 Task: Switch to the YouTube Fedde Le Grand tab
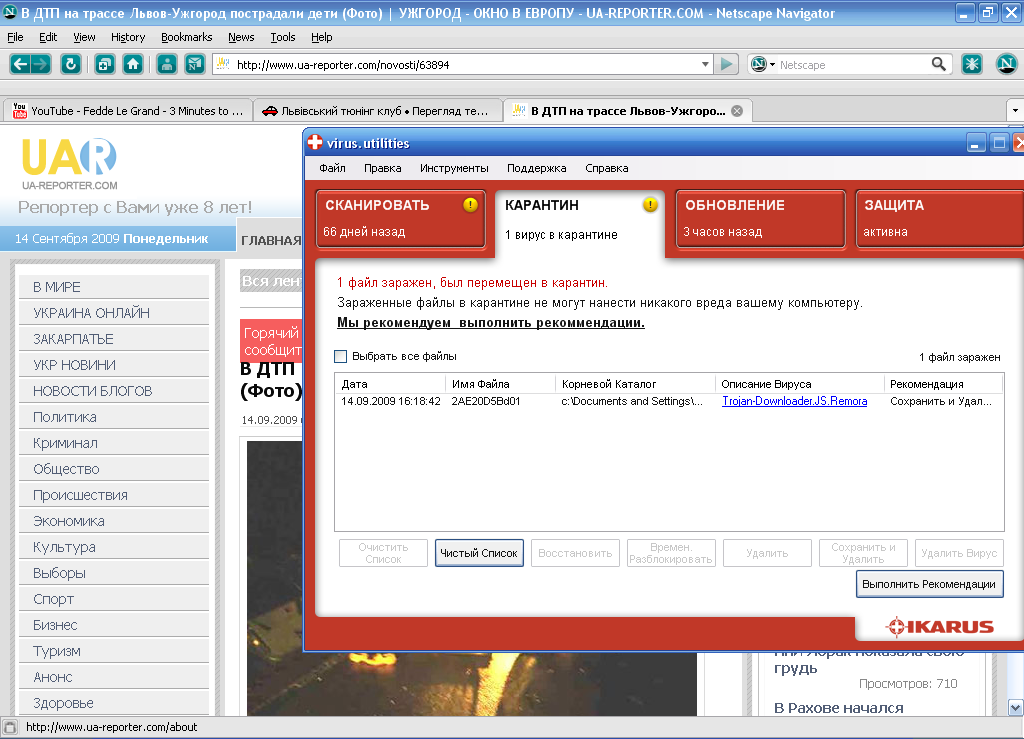click(x=128, y=111)
